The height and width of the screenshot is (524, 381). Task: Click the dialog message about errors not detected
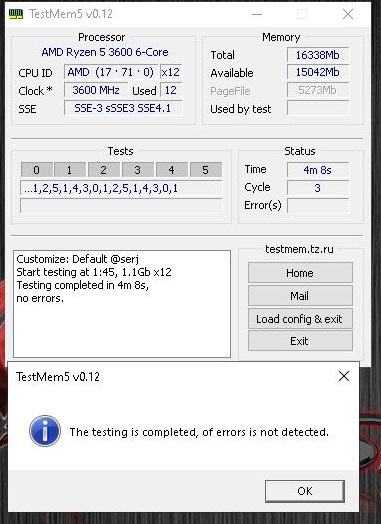click(199, 432)
